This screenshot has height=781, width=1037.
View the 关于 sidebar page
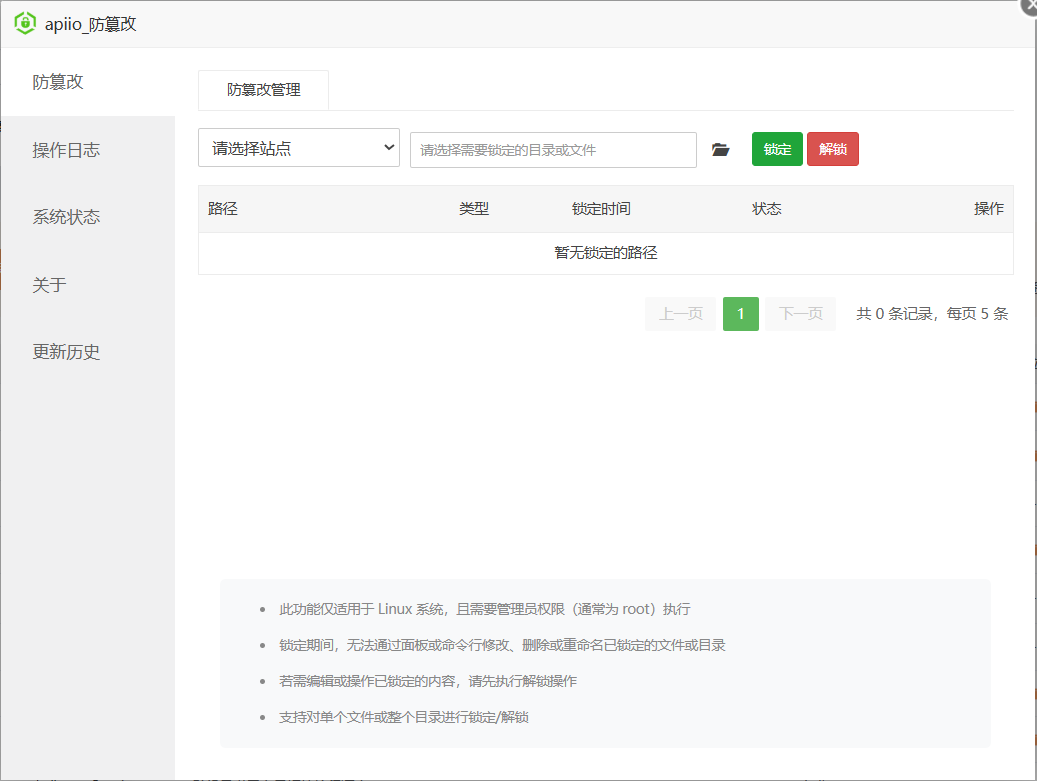[47, 284]
